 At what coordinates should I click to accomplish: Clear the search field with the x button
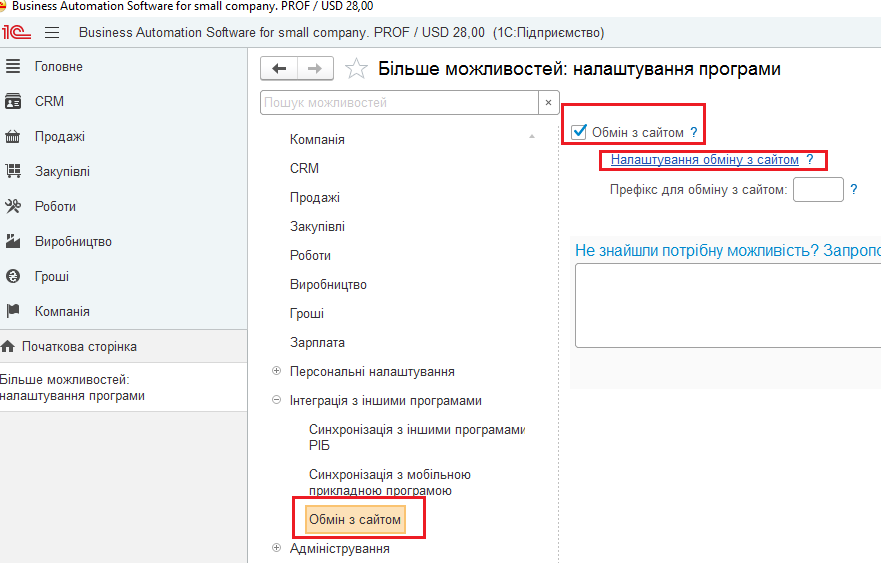[548, 103]
